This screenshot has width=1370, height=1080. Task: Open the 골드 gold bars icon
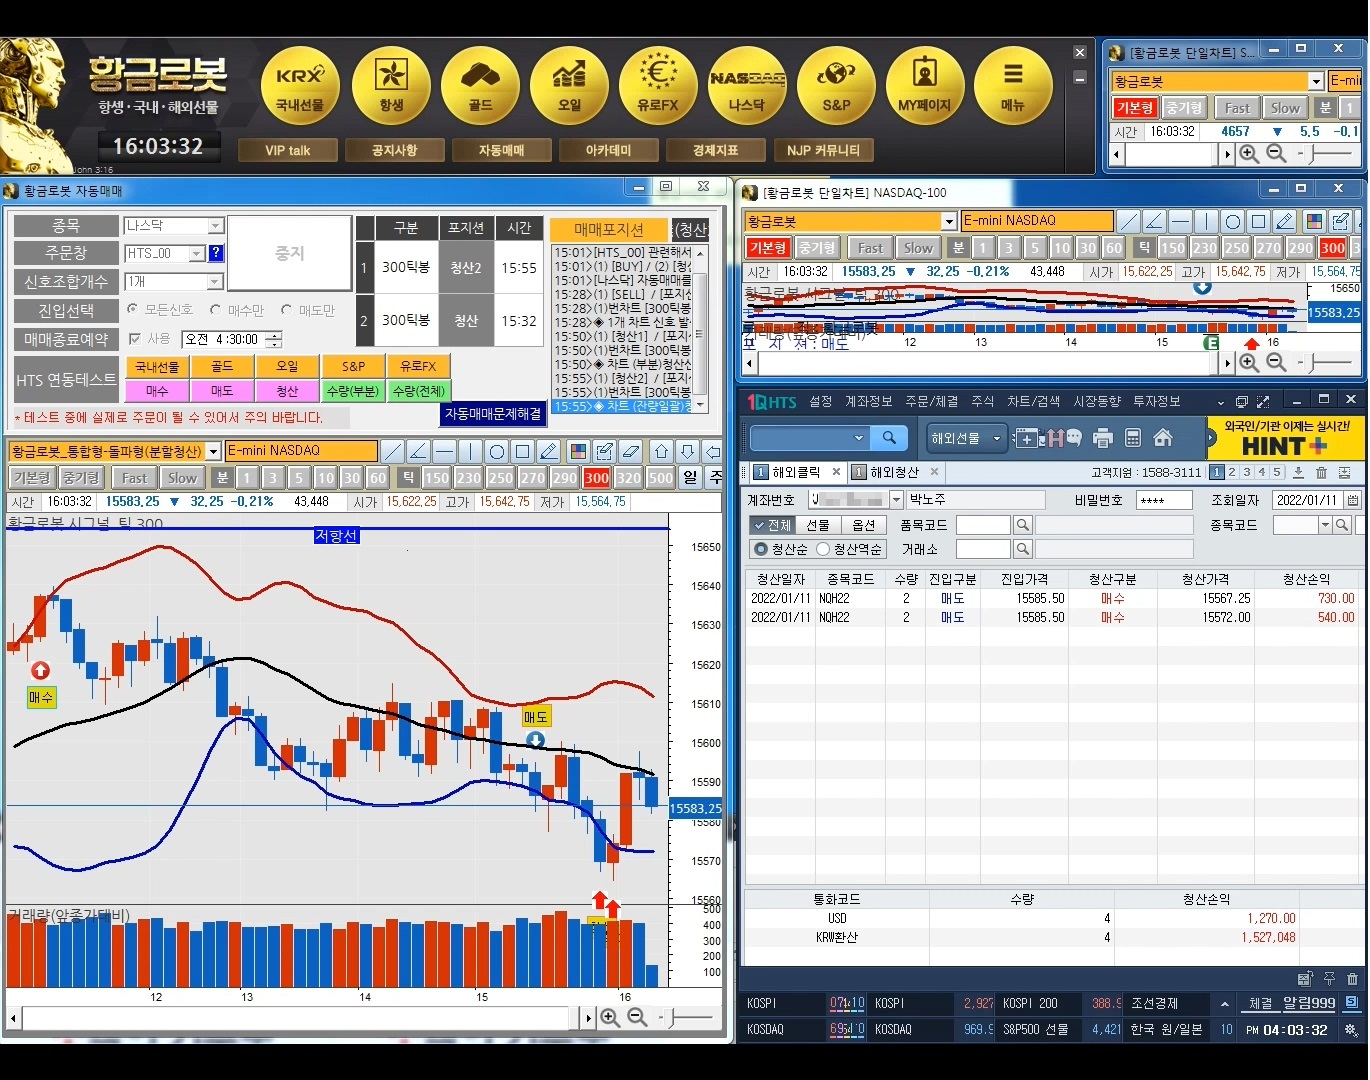480,86
